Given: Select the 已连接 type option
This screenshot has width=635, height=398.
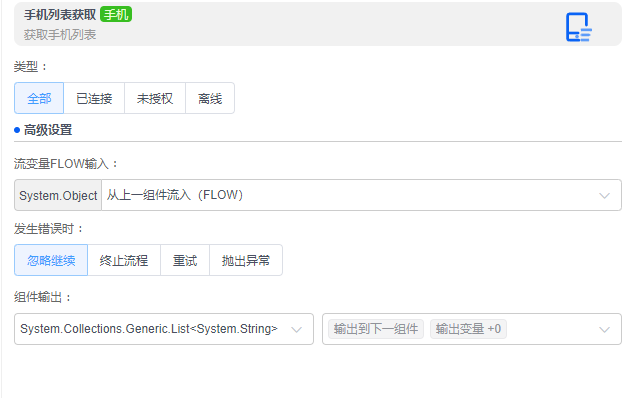Looking at the screenshot, I should click(x=94, y=98).
